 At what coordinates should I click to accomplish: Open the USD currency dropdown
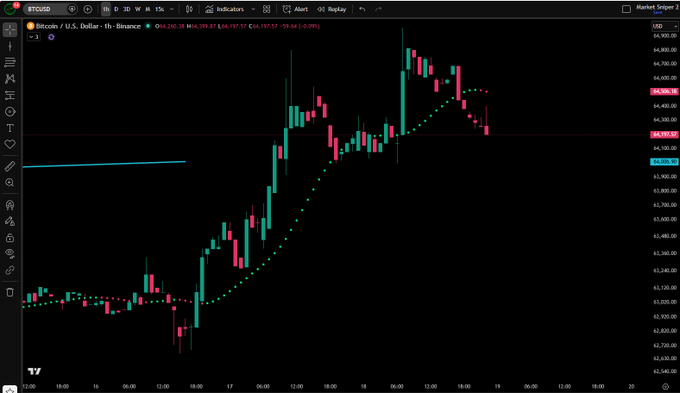[x=664, y=26]
